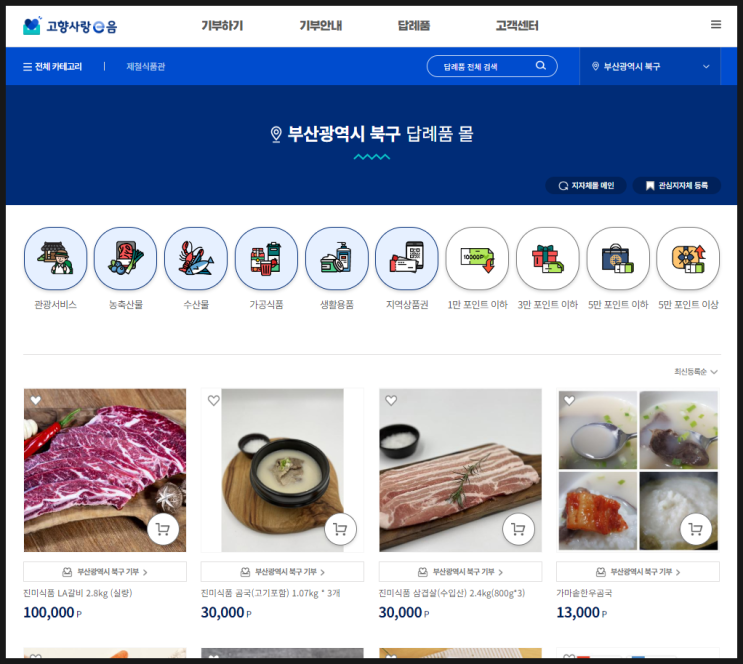Image resolution: width=743 pixels, height=664 pixels.
Task: Go to the 고객센터 menu
Action: (517, 26)
